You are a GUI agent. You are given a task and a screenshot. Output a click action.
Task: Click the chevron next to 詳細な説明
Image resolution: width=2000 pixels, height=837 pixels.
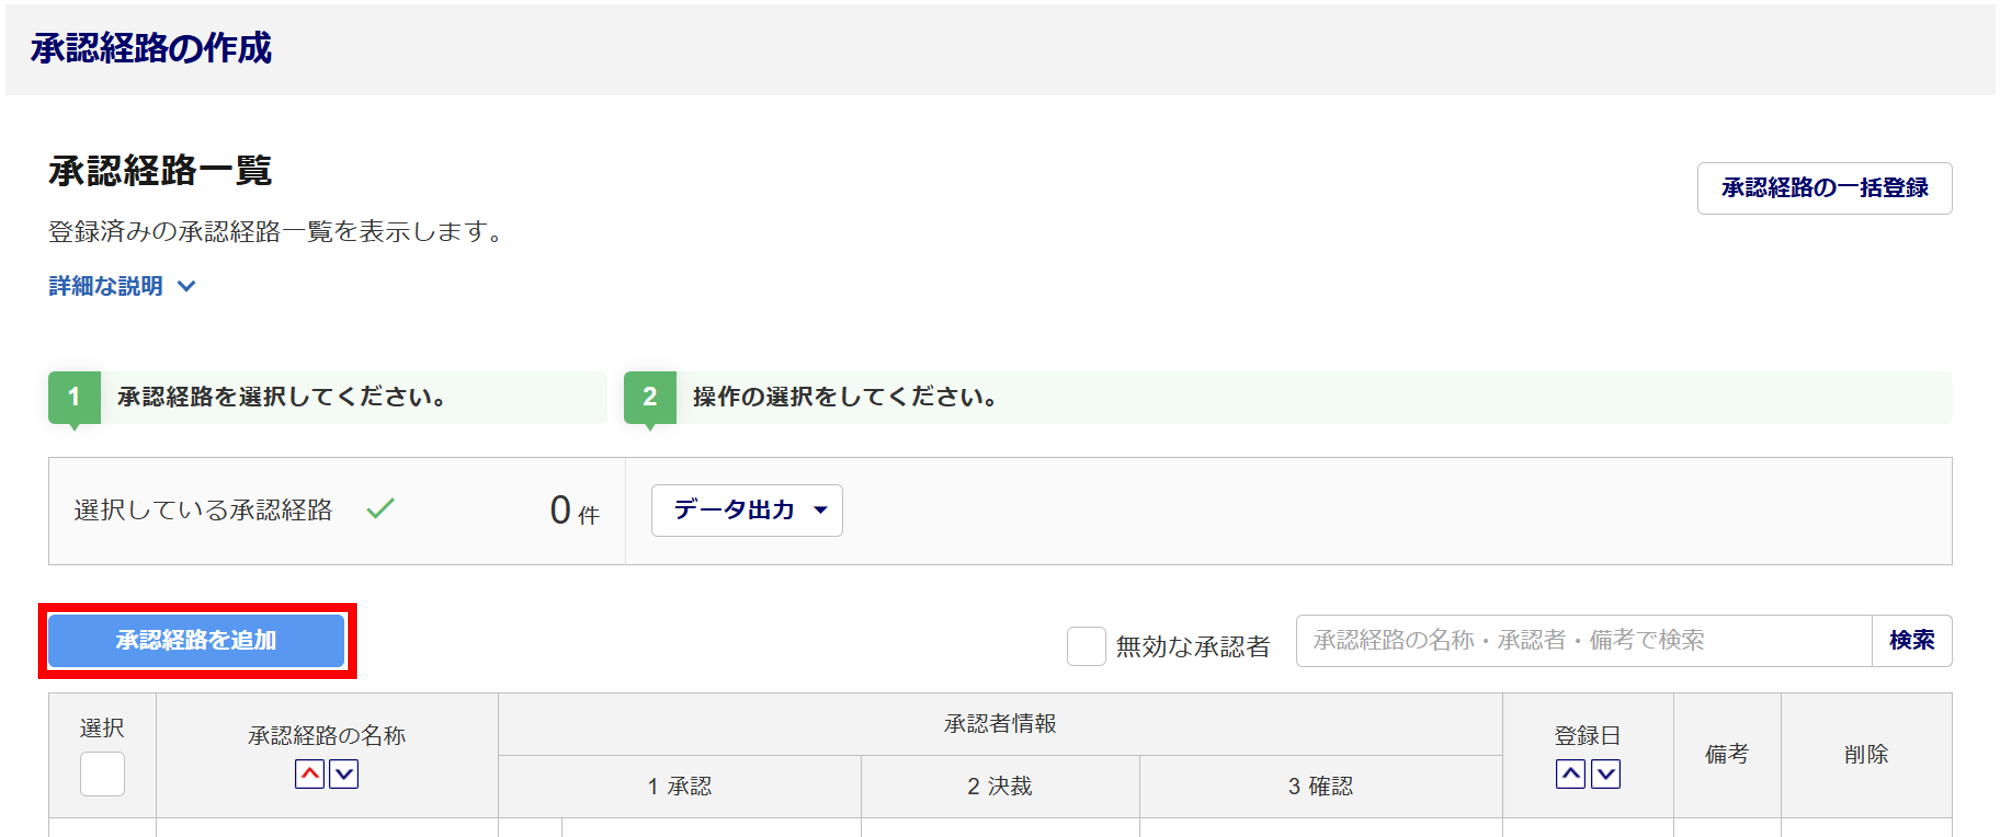187,286
